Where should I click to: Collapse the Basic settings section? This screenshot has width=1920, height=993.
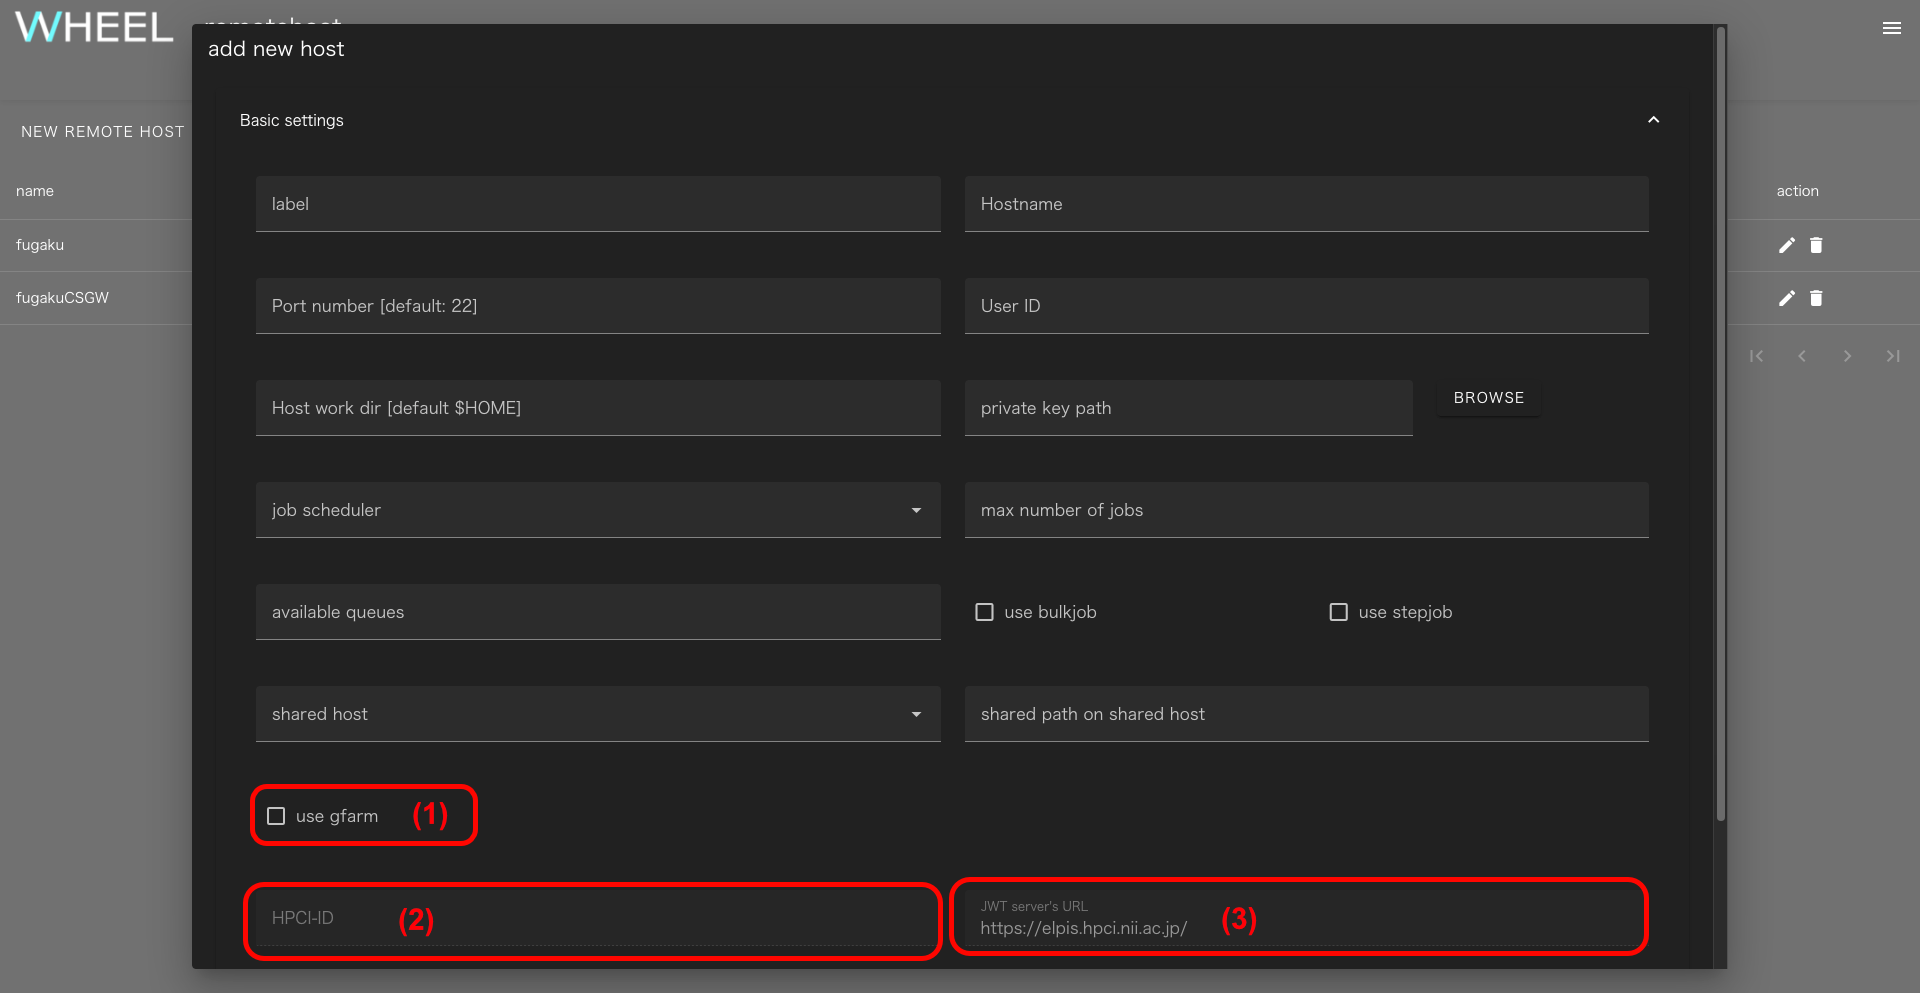click(x=1653, y=120)
